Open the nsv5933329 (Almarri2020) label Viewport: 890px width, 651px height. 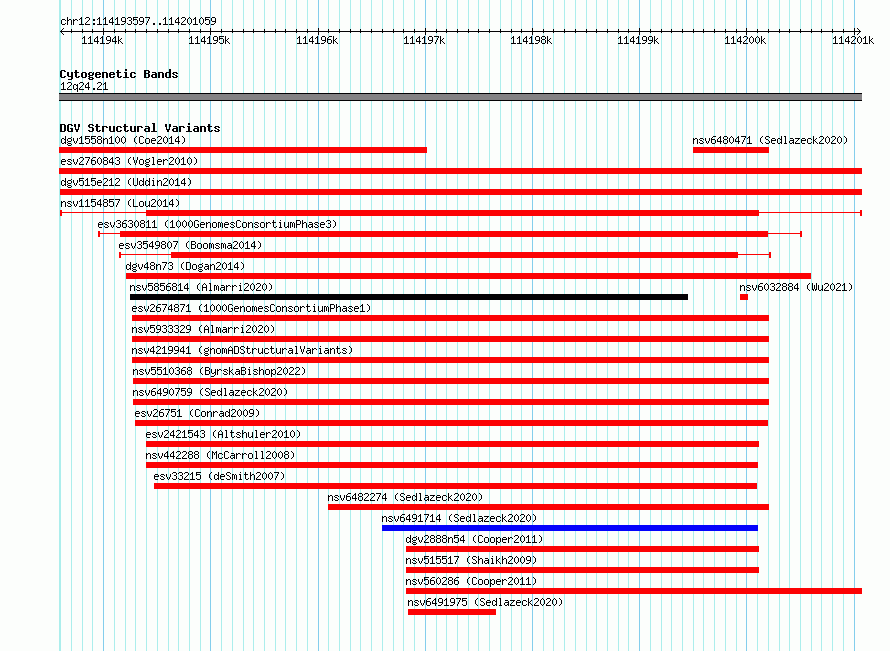click(203, 329)
